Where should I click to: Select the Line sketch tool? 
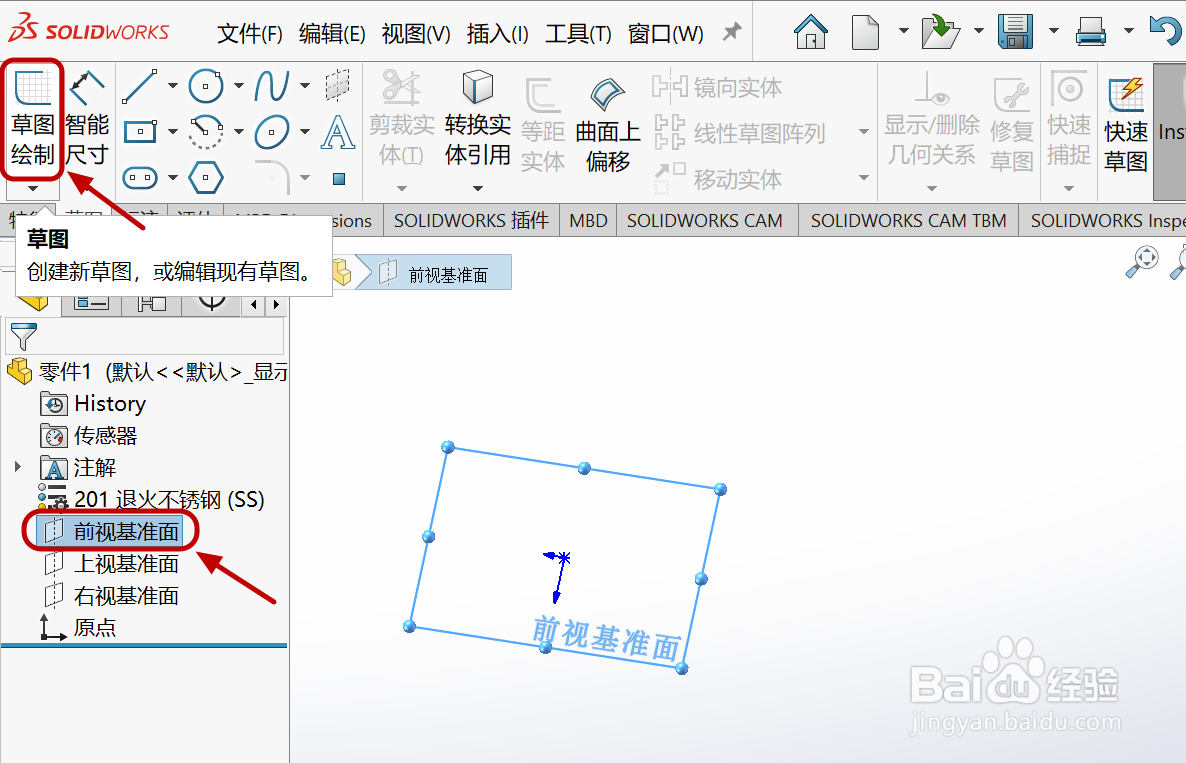pos(140,86)
